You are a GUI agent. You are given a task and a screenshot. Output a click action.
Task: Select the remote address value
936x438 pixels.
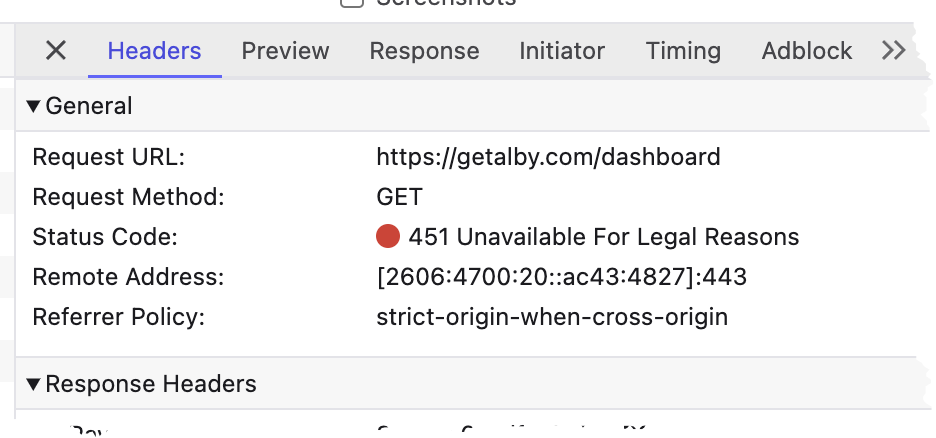[x=561, y=277]
